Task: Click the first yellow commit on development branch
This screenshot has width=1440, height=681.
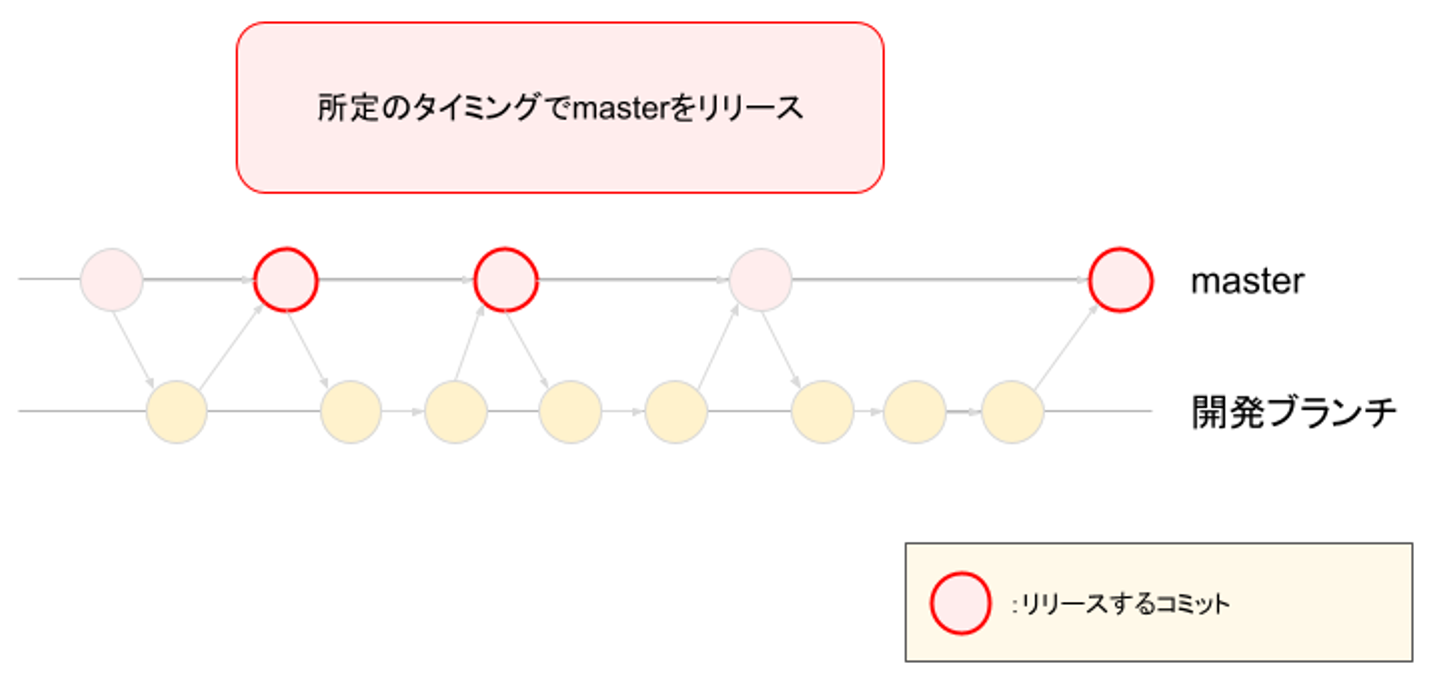Action: (177, 411)
